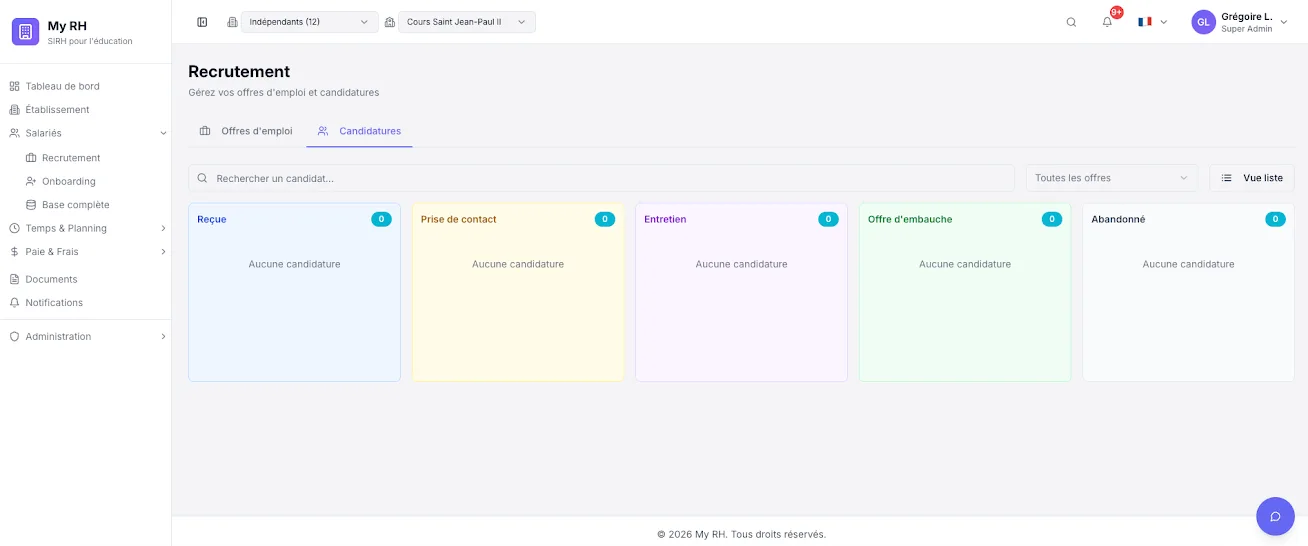Expand the language selector chevron
Screen dimensions: 1308x546
click(1164, 22)
